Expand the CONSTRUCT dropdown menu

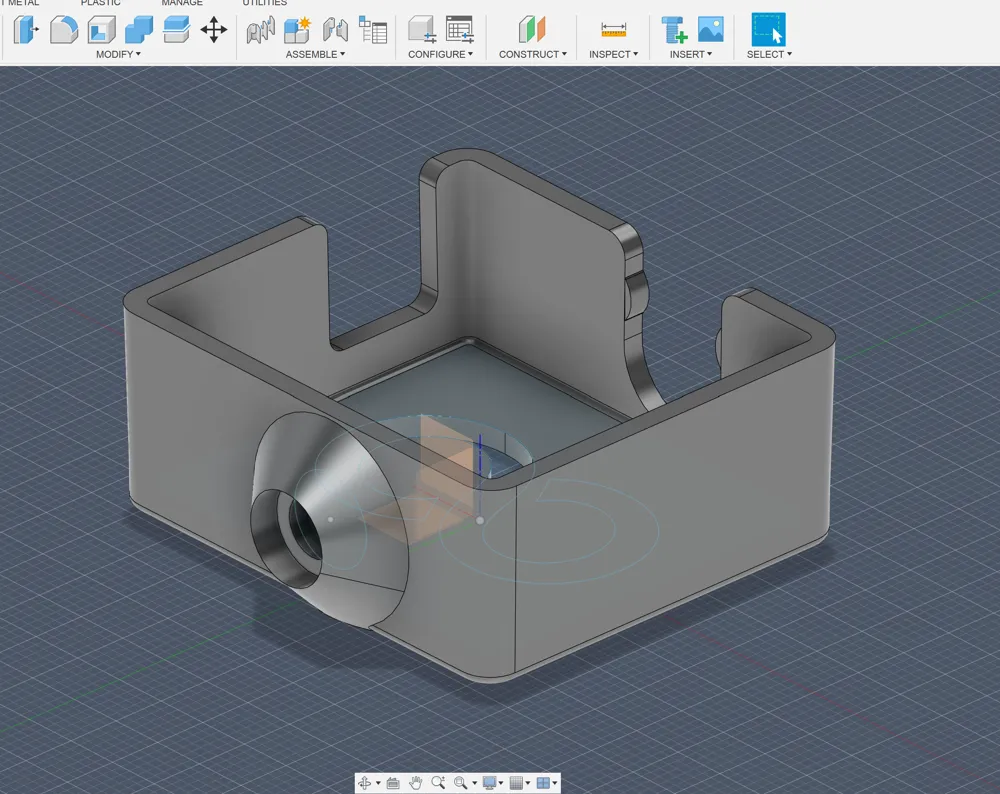coord(533,54)
